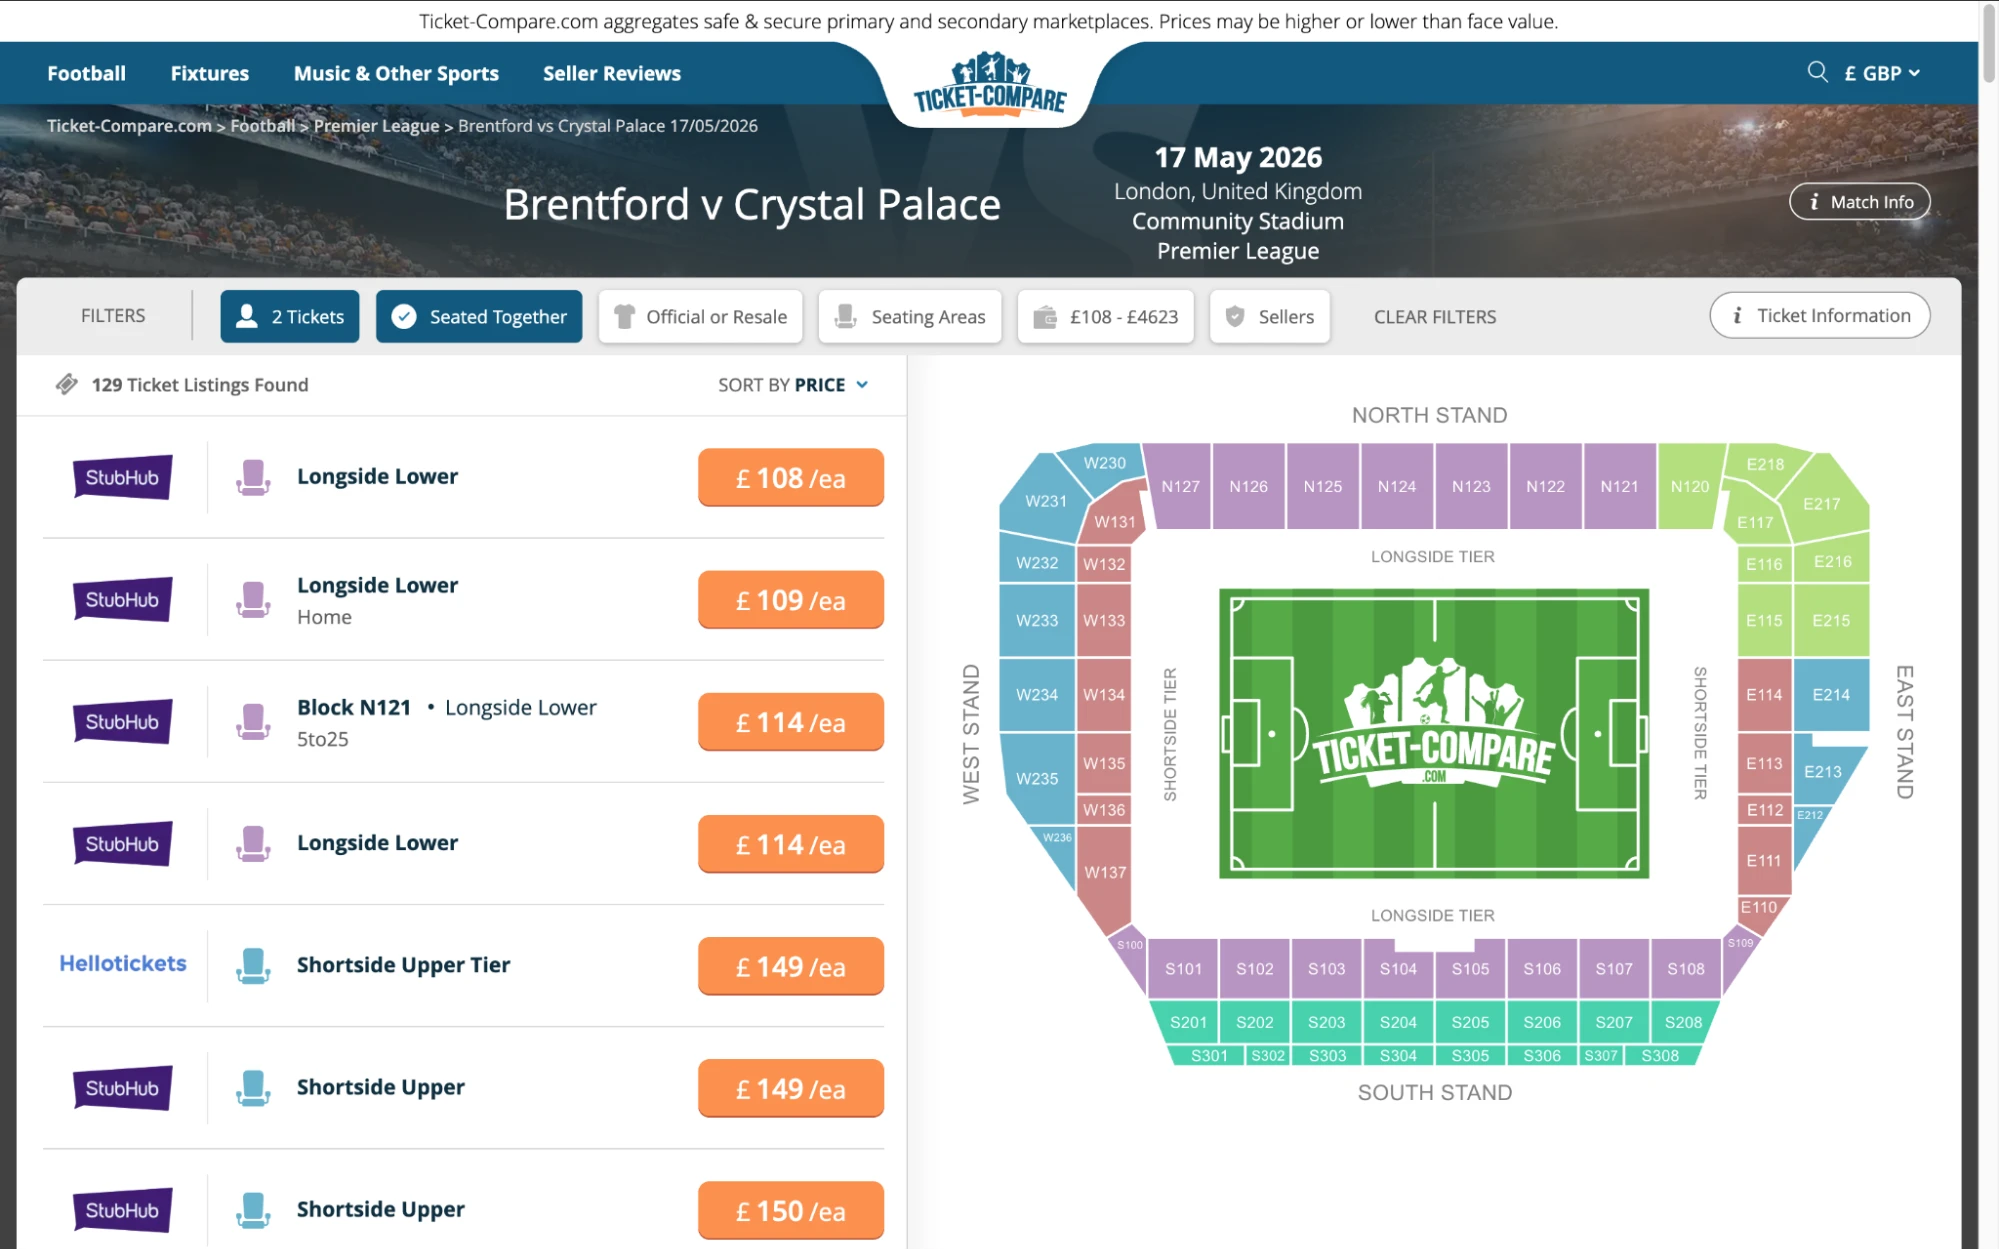1999x1250 pixels.
Task: Expand the £ GBP currency selector
Action: pos(1881,72)
